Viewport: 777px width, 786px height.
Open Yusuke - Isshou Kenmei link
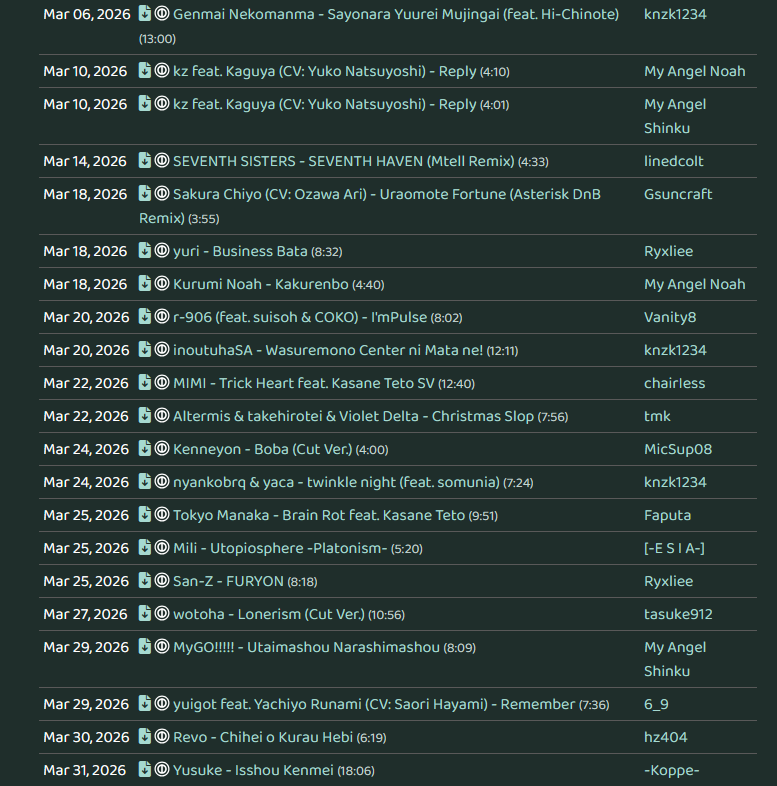pos(253,770)
